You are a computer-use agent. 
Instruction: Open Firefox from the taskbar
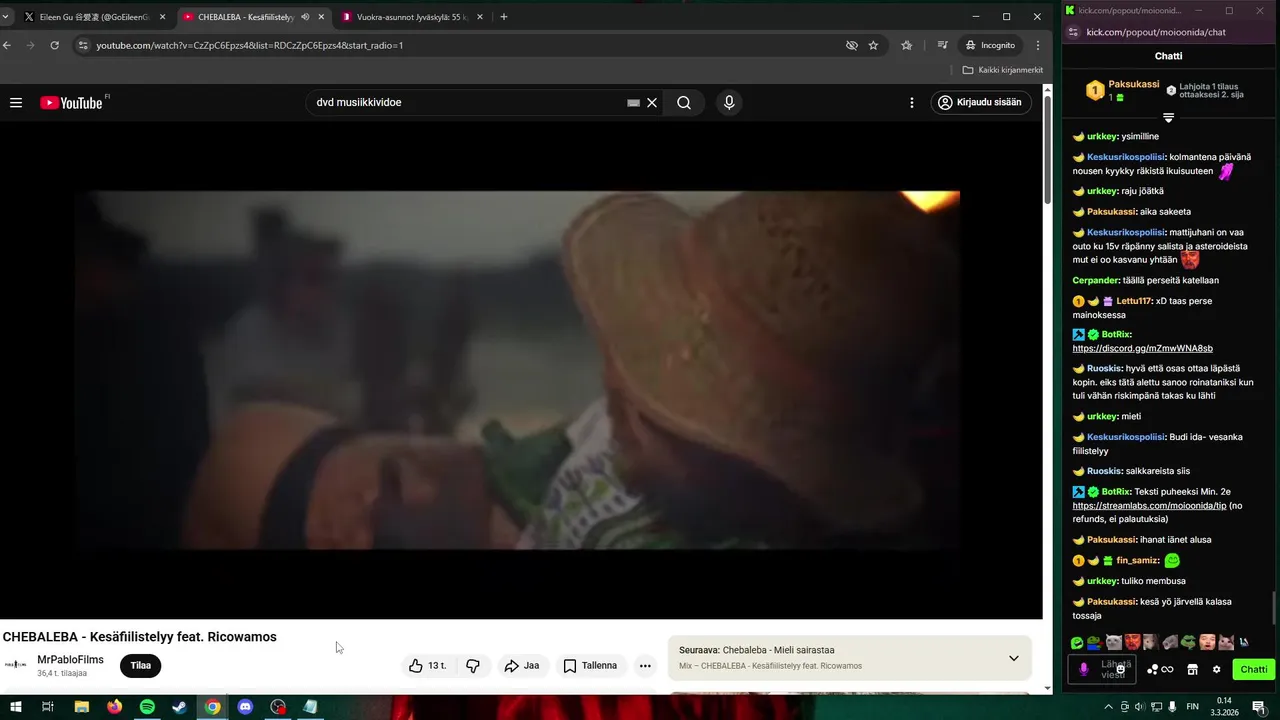click(x=114, y=707)
